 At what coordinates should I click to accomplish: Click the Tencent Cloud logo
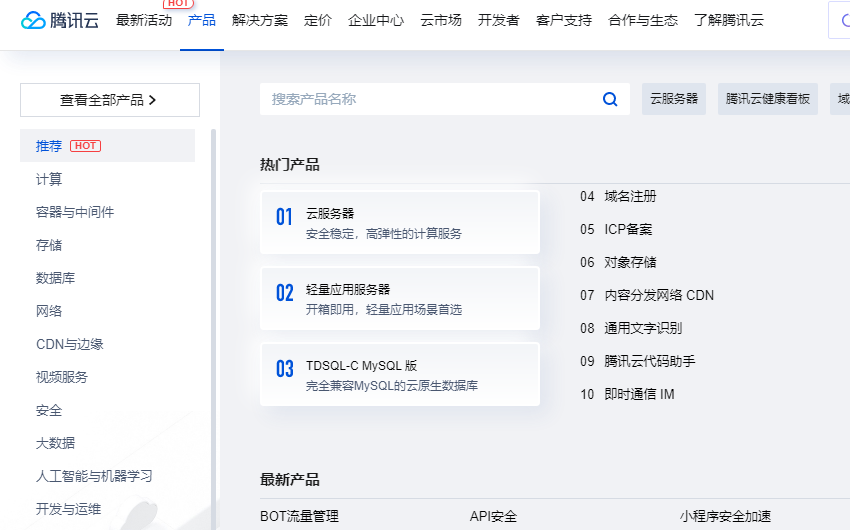point(60,21)
